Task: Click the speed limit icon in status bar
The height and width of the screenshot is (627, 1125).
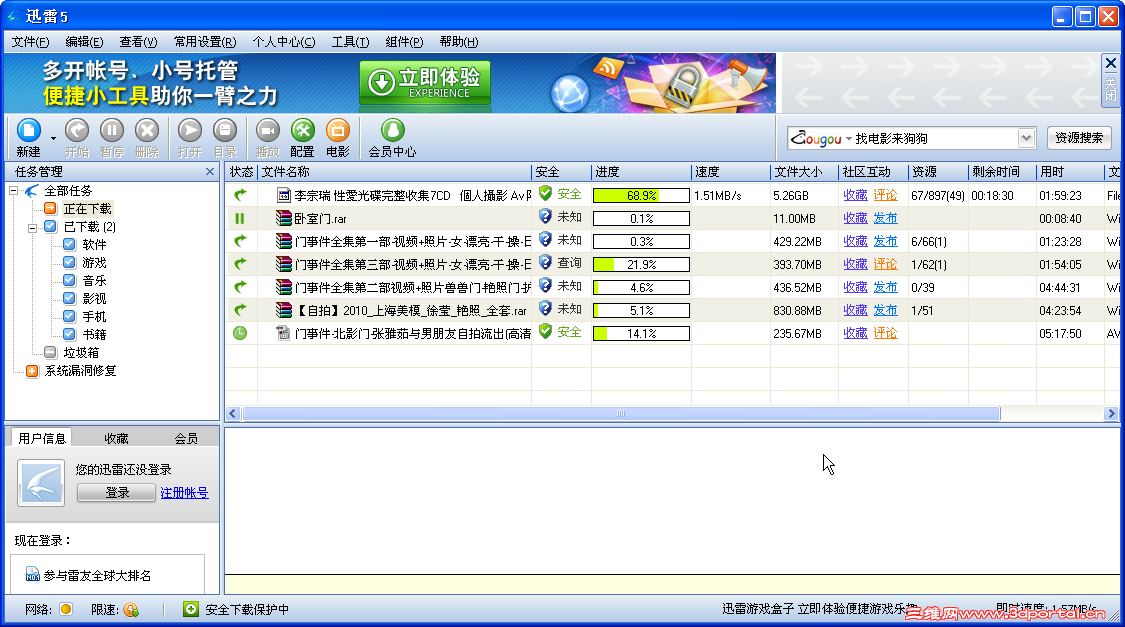Action: pos(131,609)
